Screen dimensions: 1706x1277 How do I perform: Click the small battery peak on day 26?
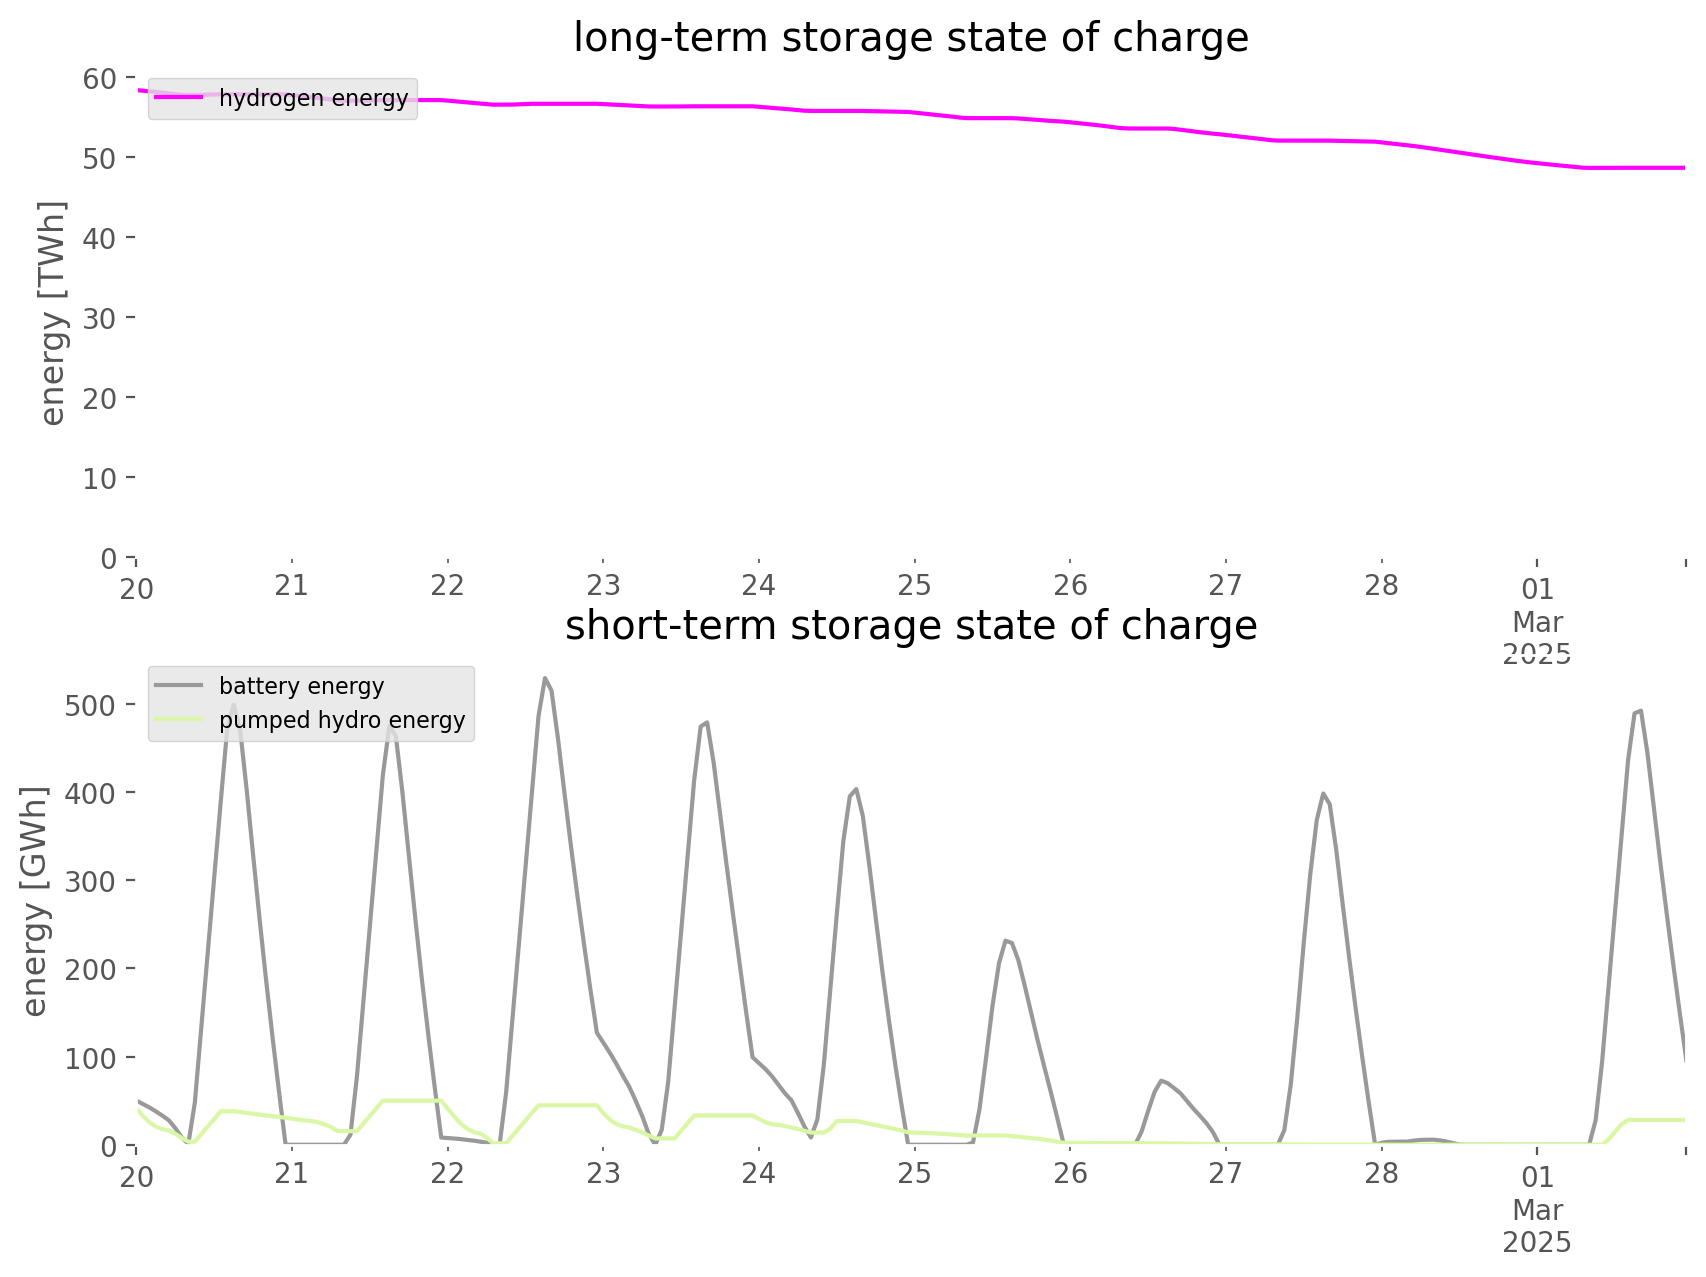1161,1081
